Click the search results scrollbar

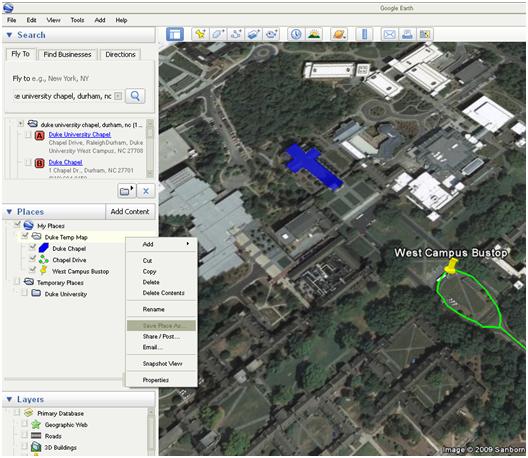tap(150, 148)
